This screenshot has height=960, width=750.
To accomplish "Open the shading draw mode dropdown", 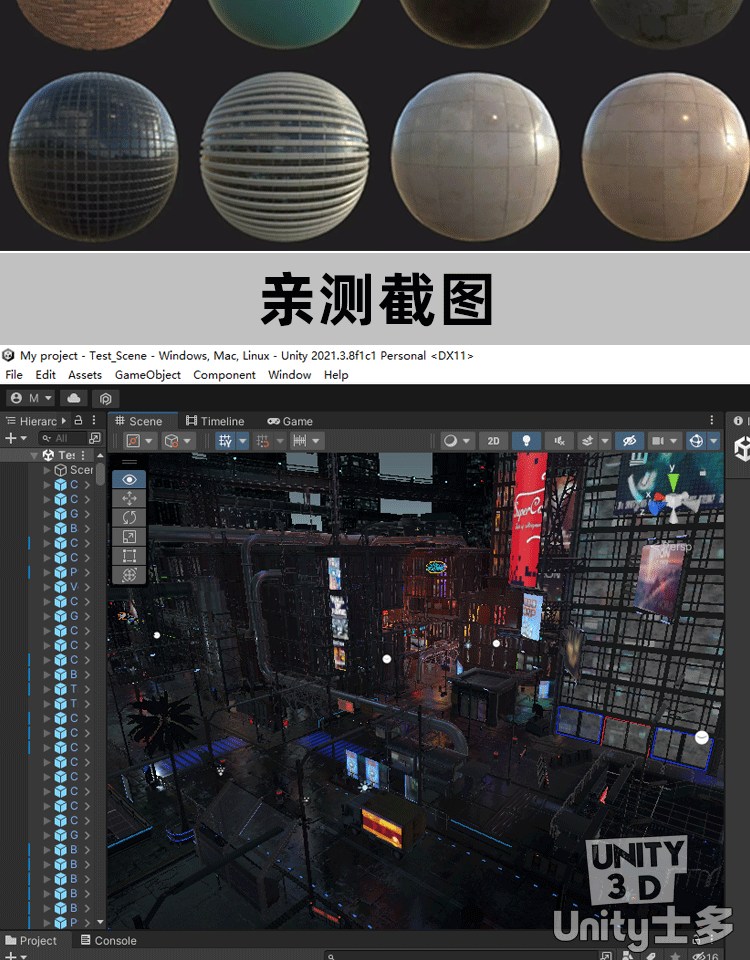I will tap(456, 441).
